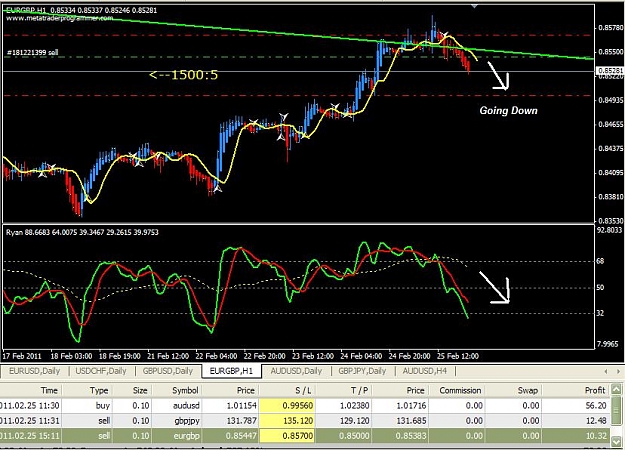
Task: Click the indicator level 32 label
Action: coord(600,313)
